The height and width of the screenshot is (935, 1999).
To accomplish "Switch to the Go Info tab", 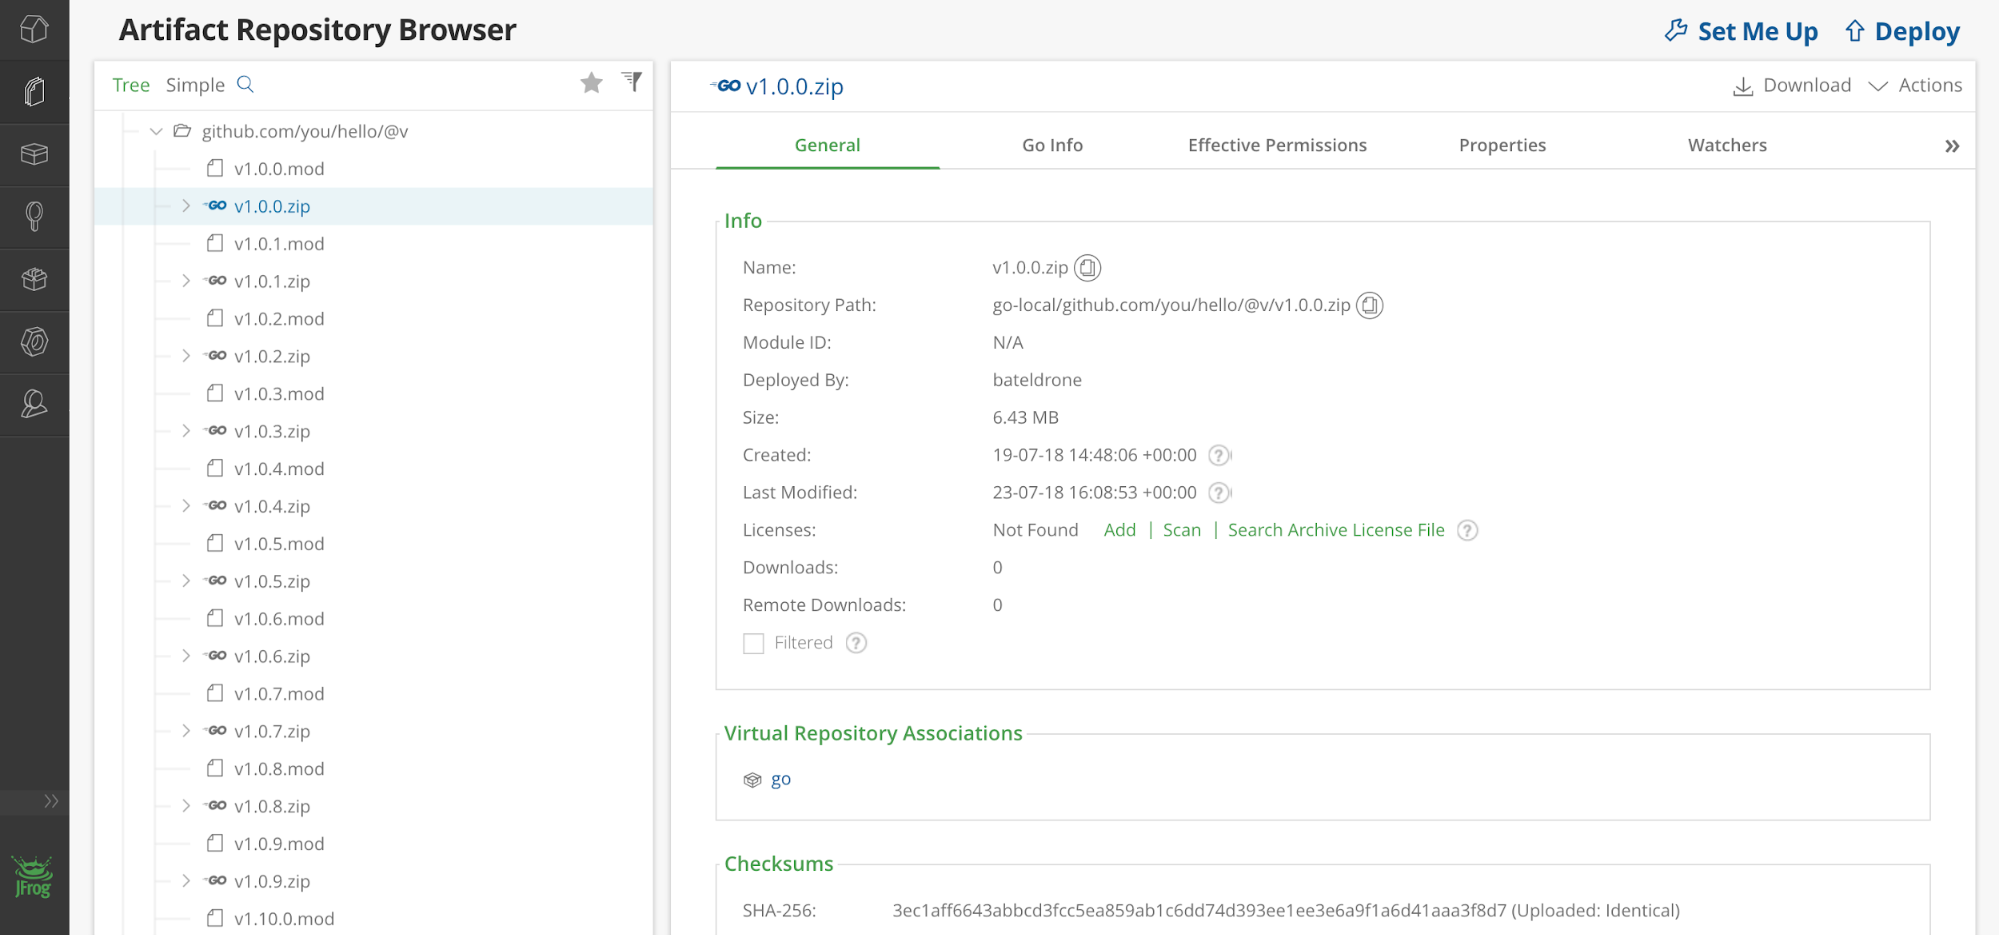I will click(1052, 146).
